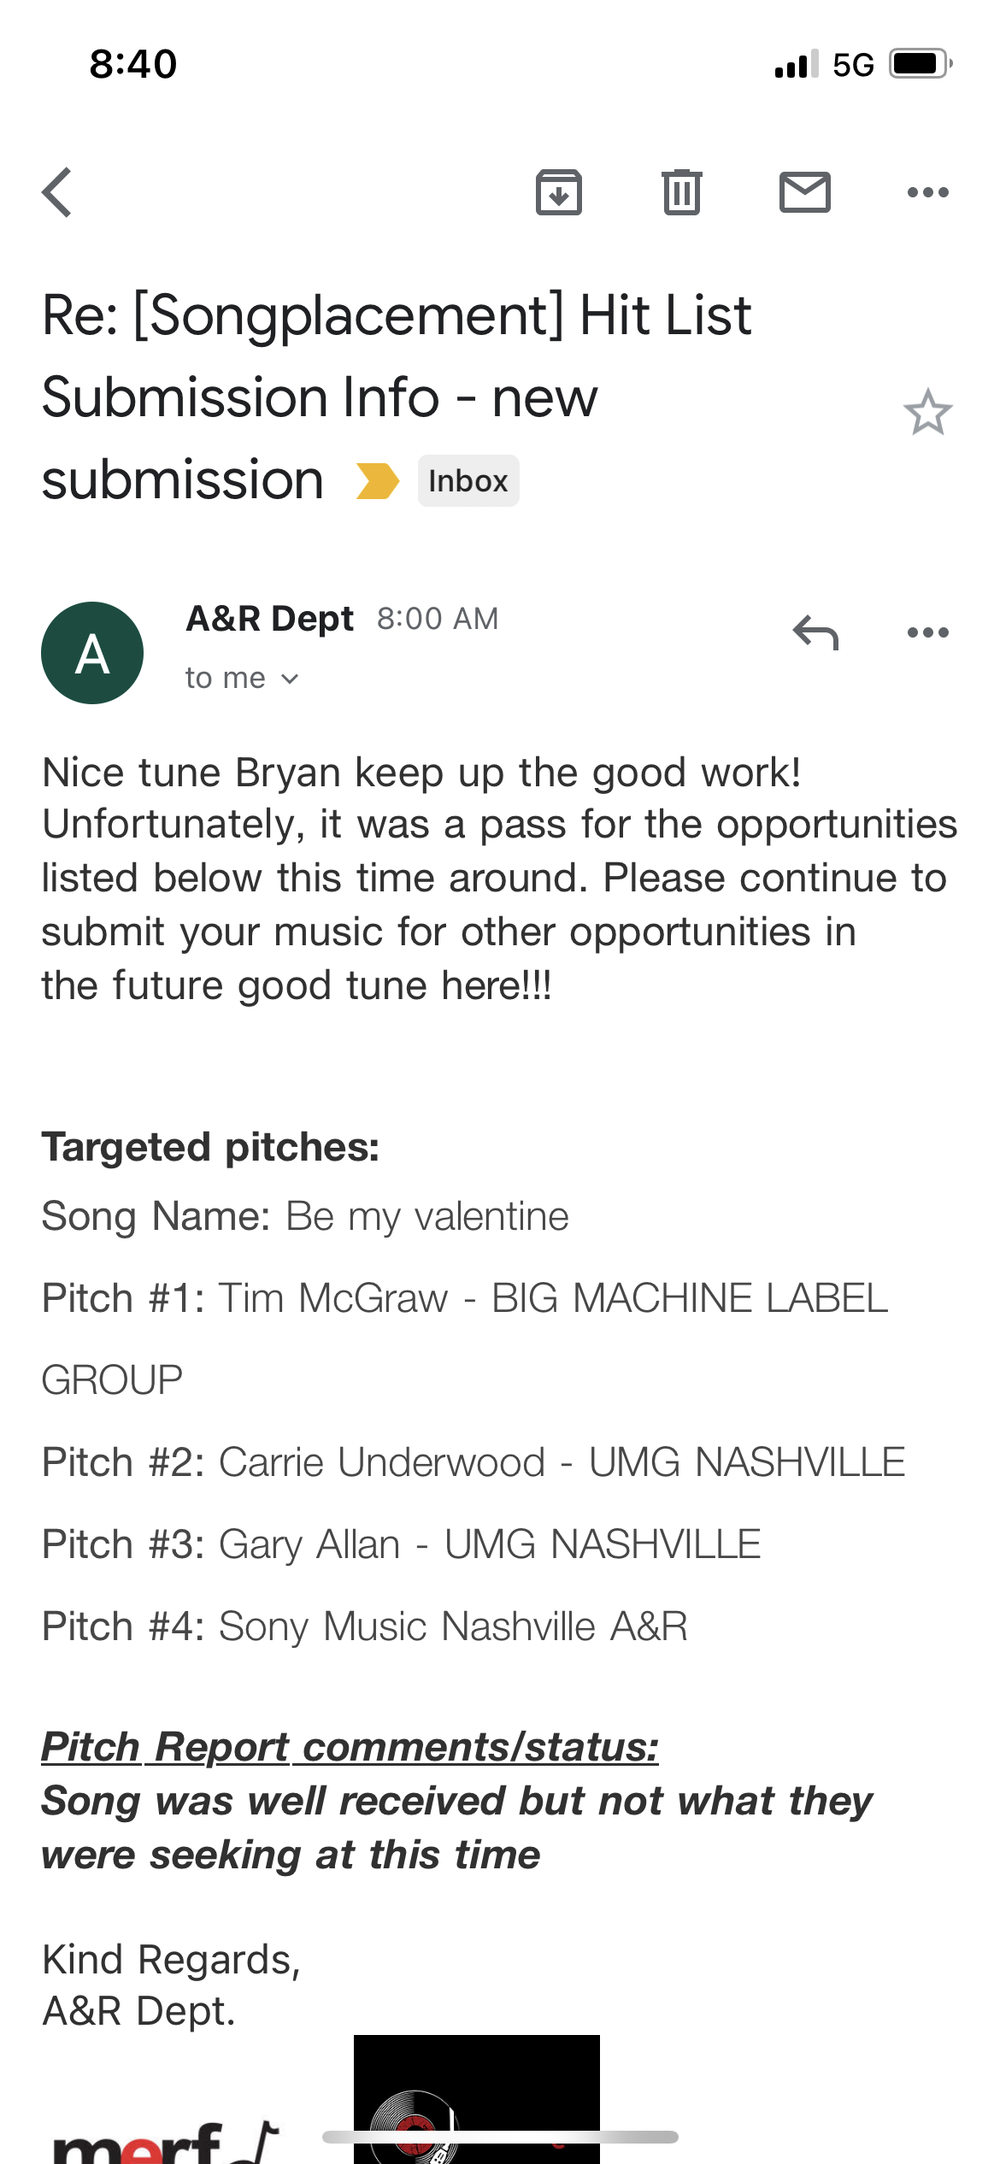
Task: Tap the cellular signal bars icon
Action: tap(797, 64)
